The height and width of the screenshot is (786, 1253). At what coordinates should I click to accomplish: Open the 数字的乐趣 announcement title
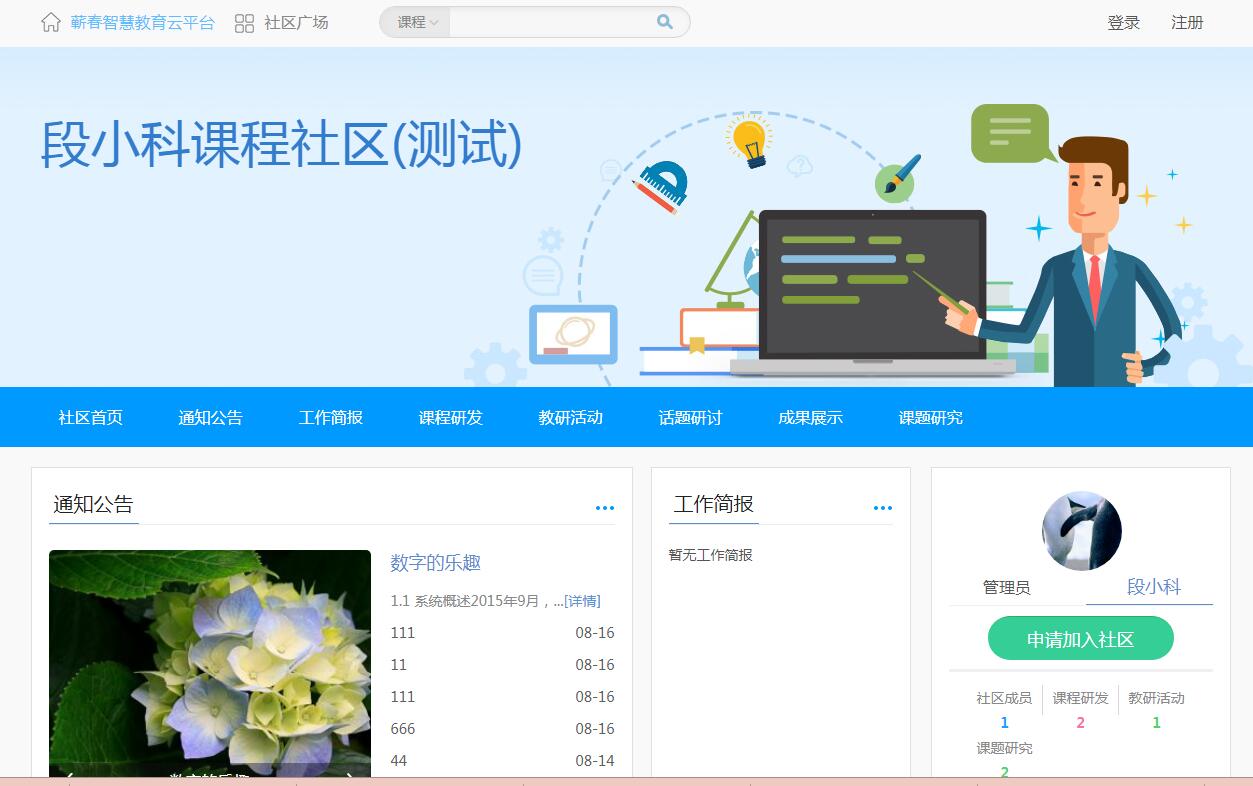point(435,563)
